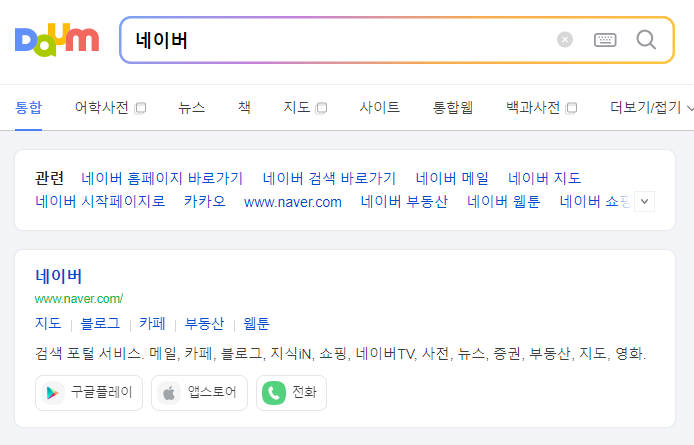The image size is (694, 445).
Task: Click the 전화 button
Action: tap(291, 393)
